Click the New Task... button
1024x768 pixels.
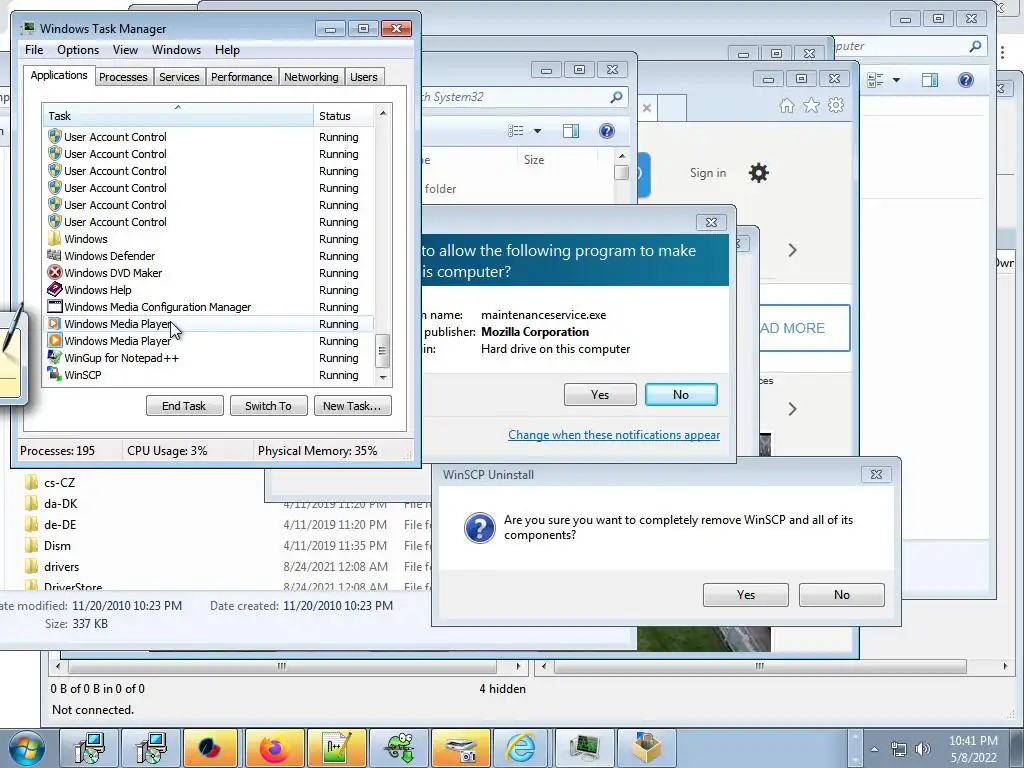tap(352, 406)
